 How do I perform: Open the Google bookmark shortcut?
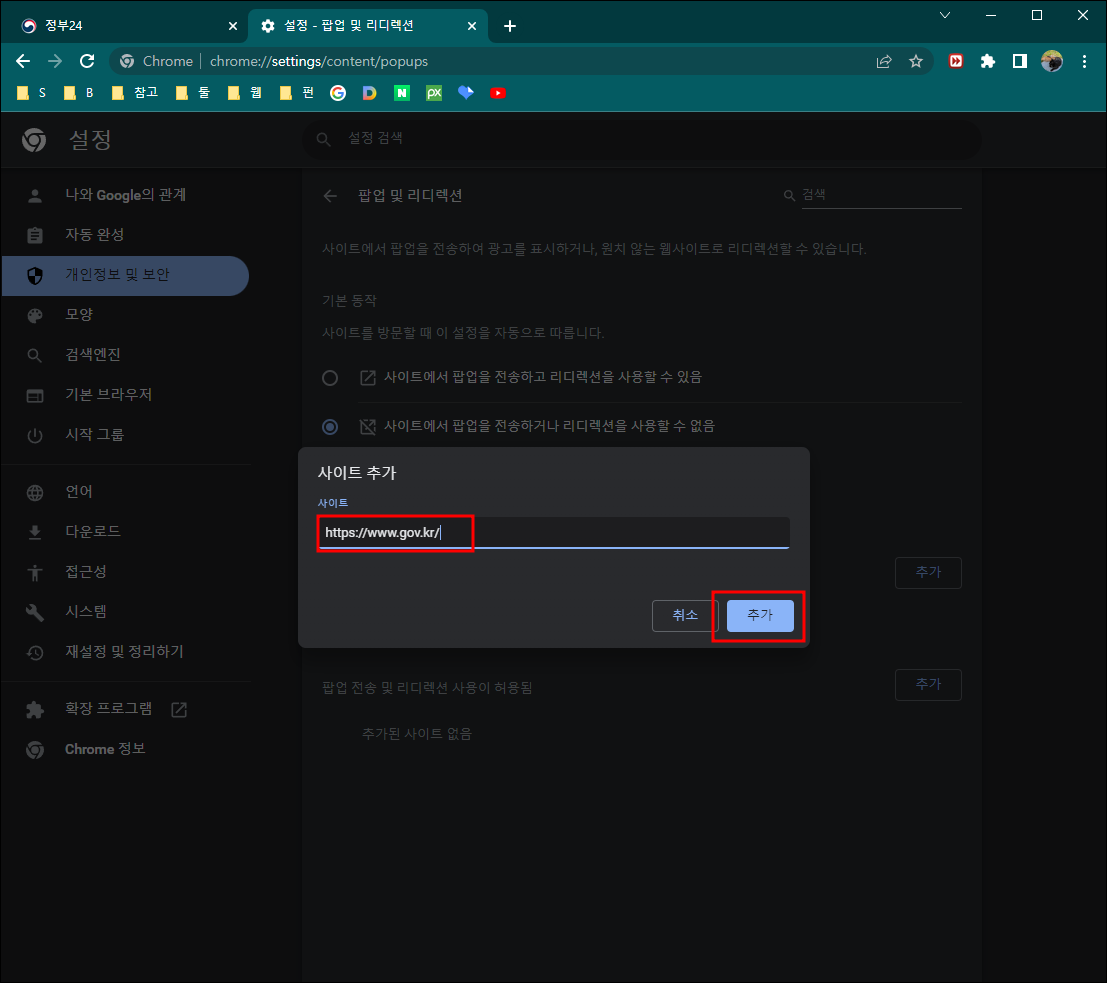click(x=337, y=92)
